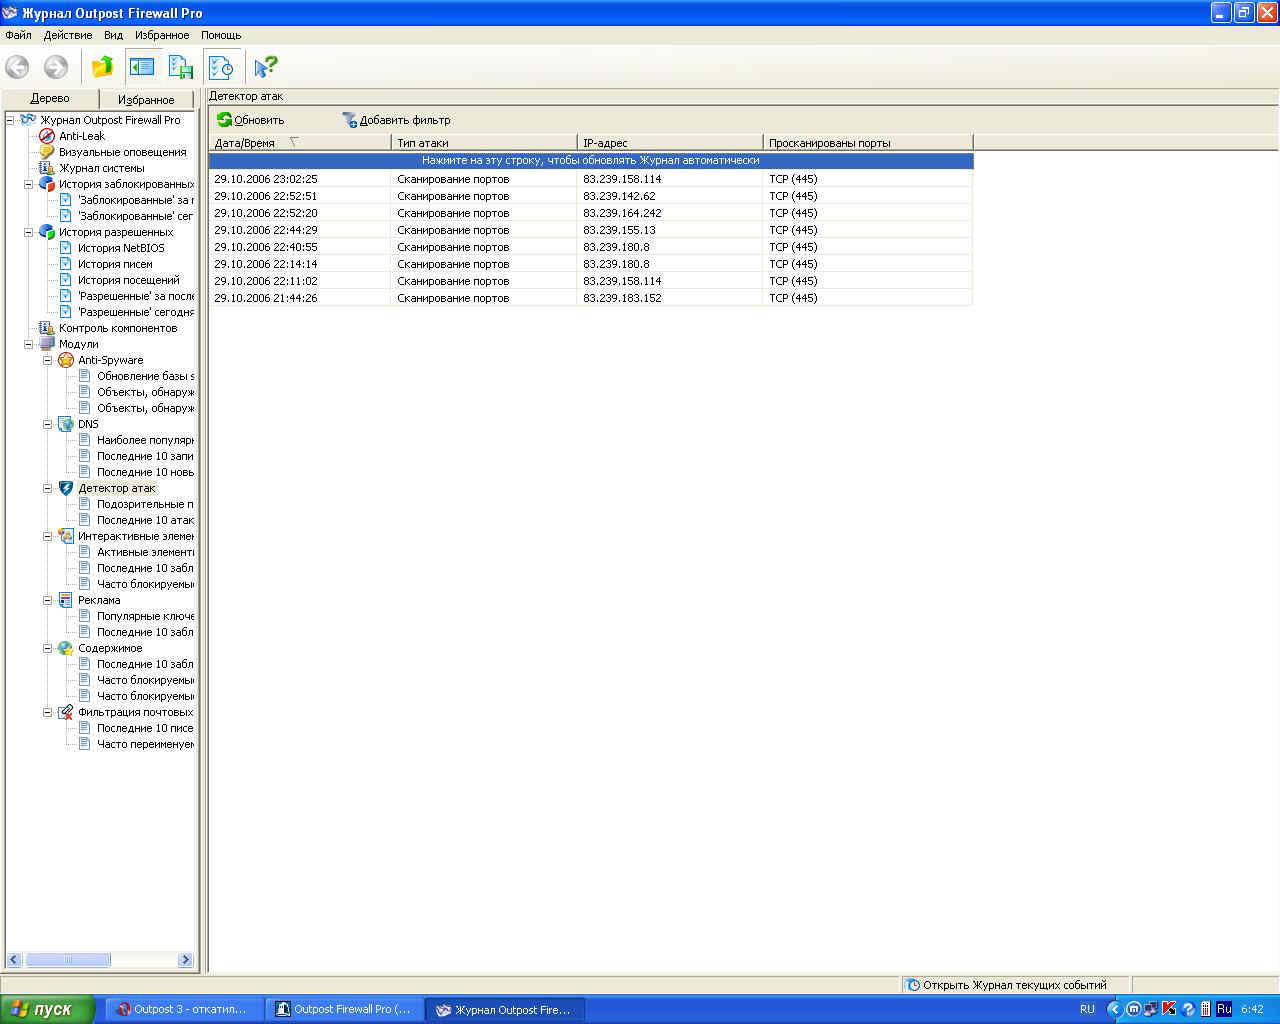Click Открыть Журнал текущих событий status icon

[912, 985]
